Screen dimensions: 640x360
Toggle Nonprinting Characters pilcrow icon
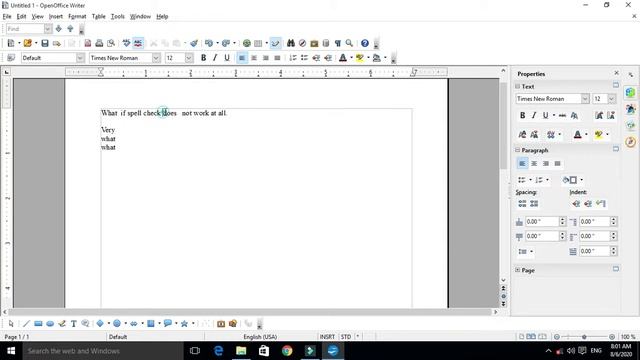coord(338,43)
